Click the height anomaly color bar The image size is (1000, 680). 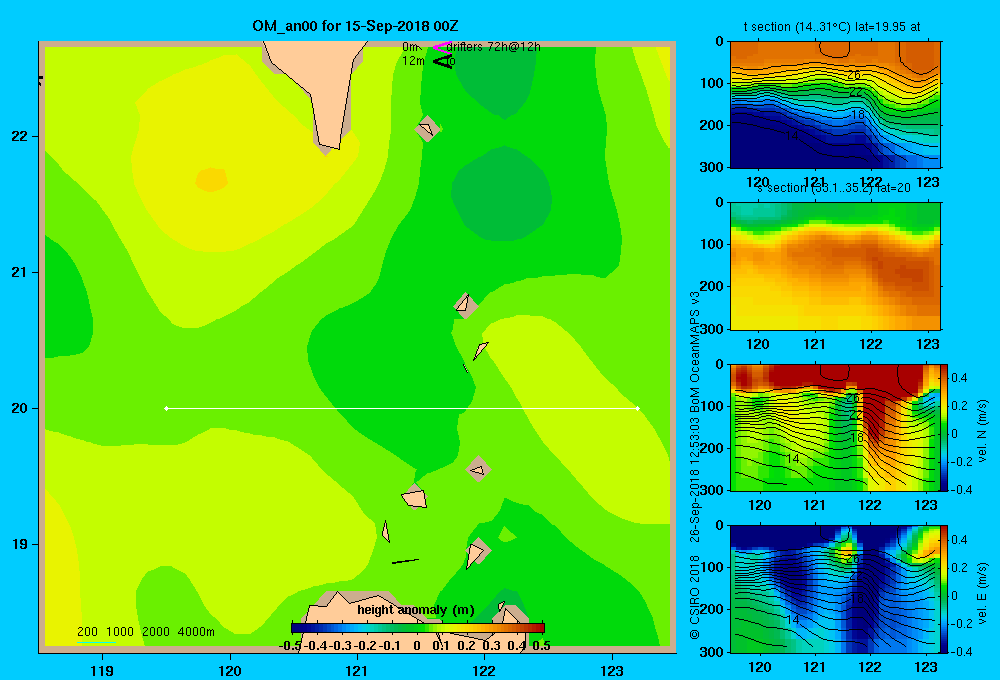[x=418, y=628]
